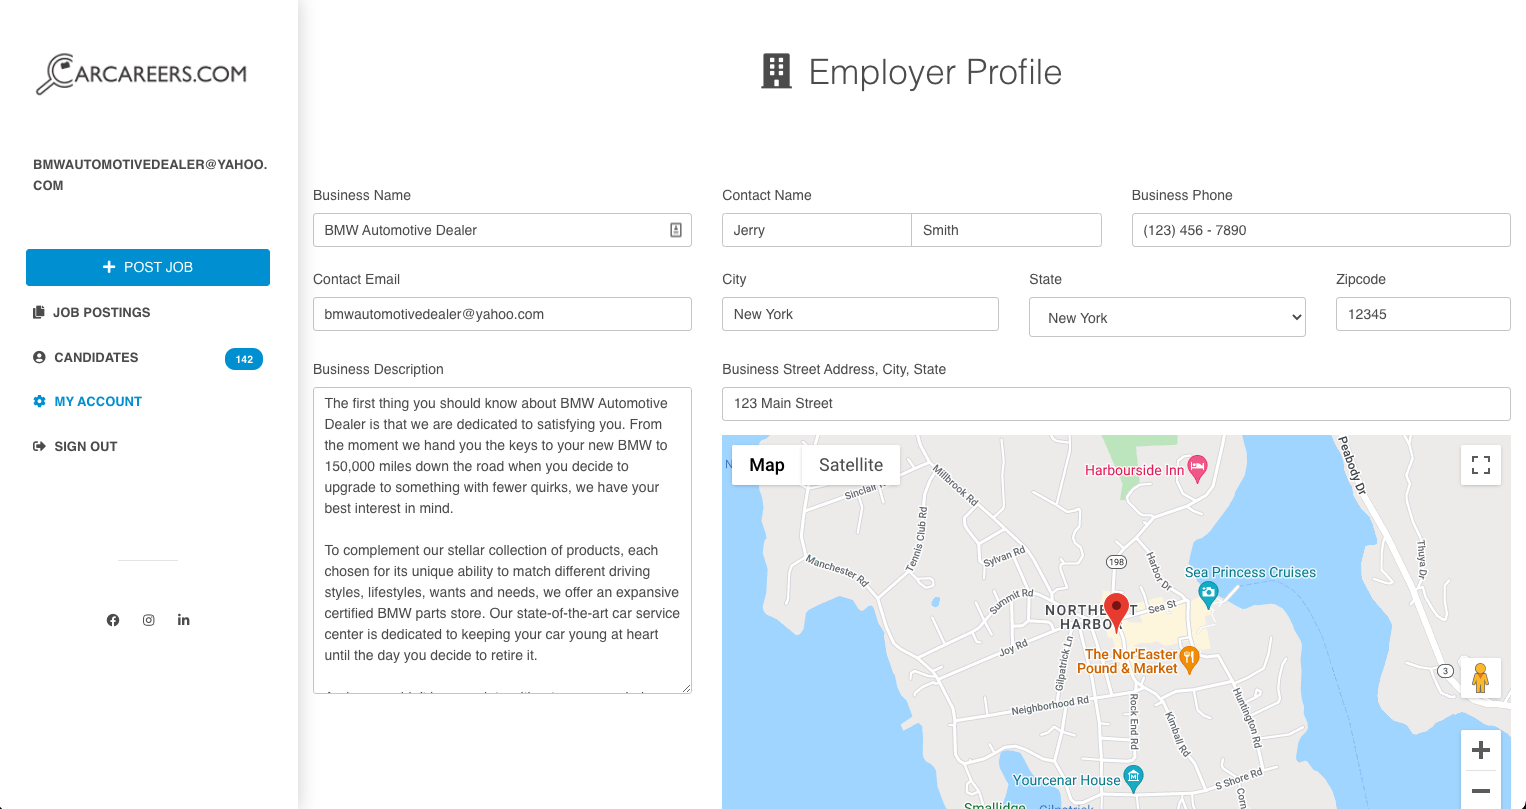This screenshot has height=809, width=1526.
Task: Click the Sea Princess Cruises camera marker
Action: (1208, 595)
